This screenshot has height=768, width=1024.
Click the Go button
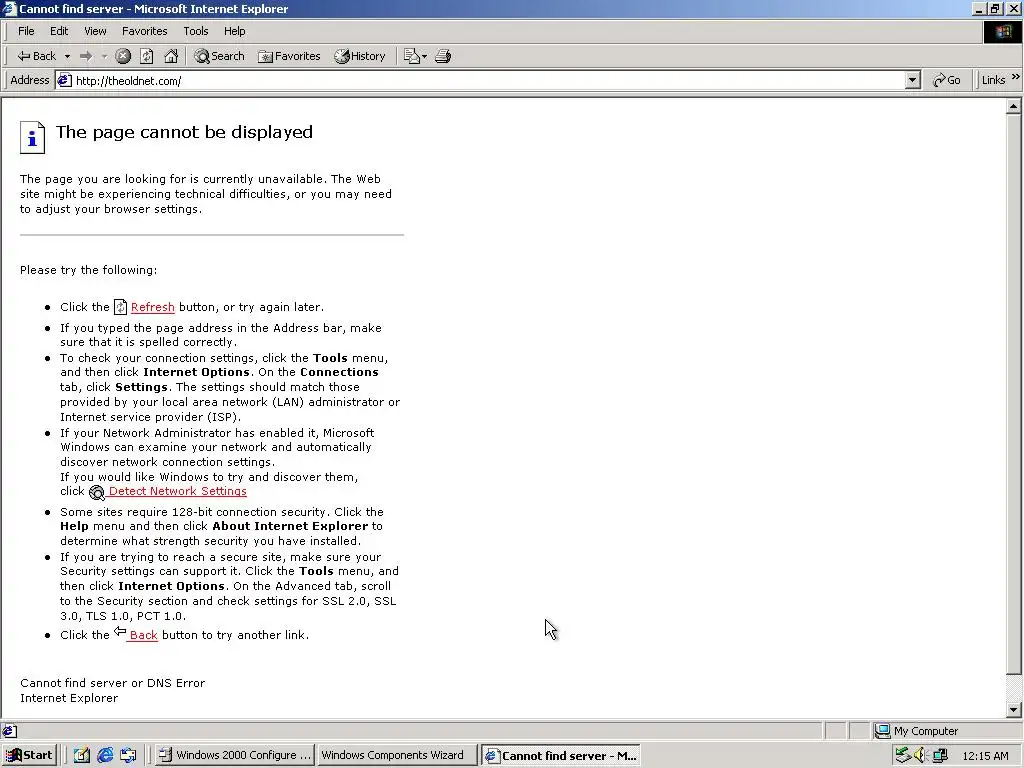(946, 80)
